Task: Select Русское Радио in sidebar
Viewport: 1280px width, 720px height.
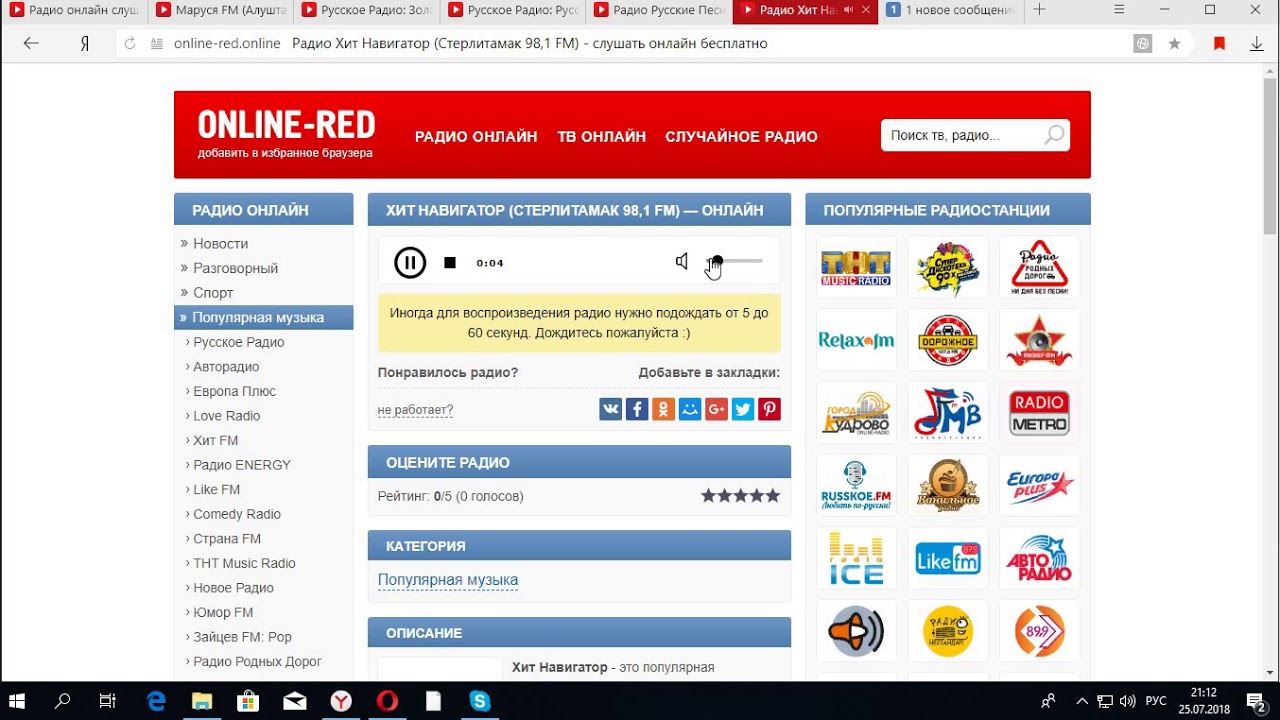Action: click(238, 342)
